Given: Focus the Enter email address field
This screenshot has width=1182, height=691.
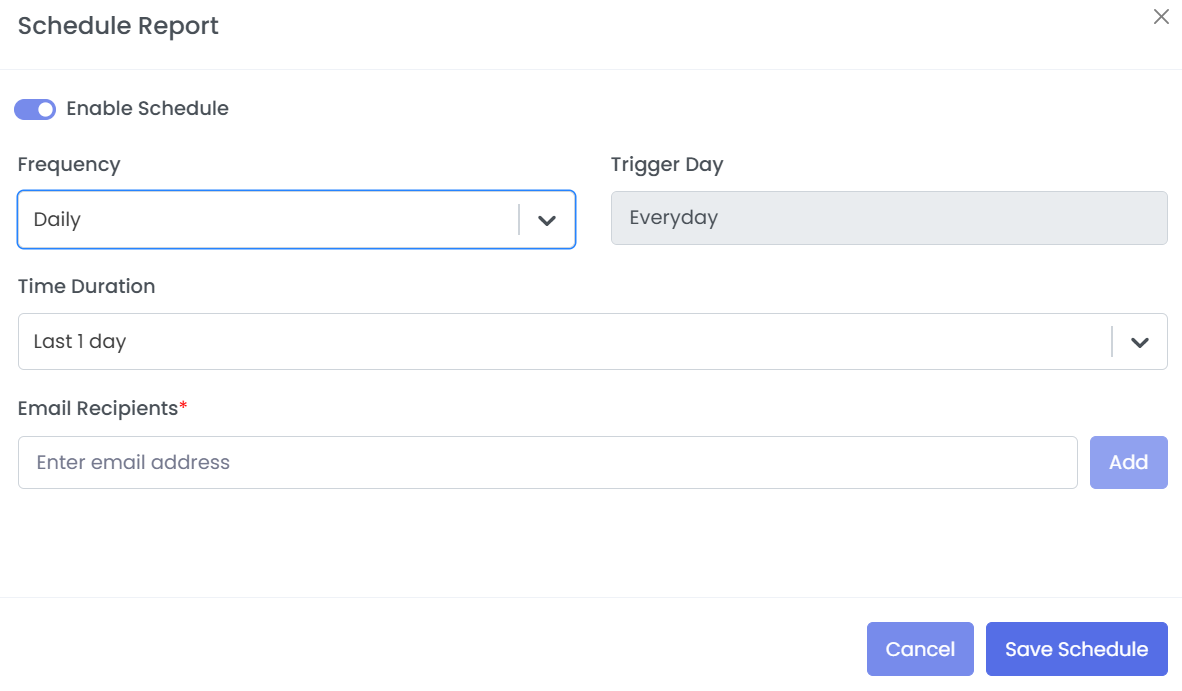Looking at the screenshot, I should (x=547, y=463).
